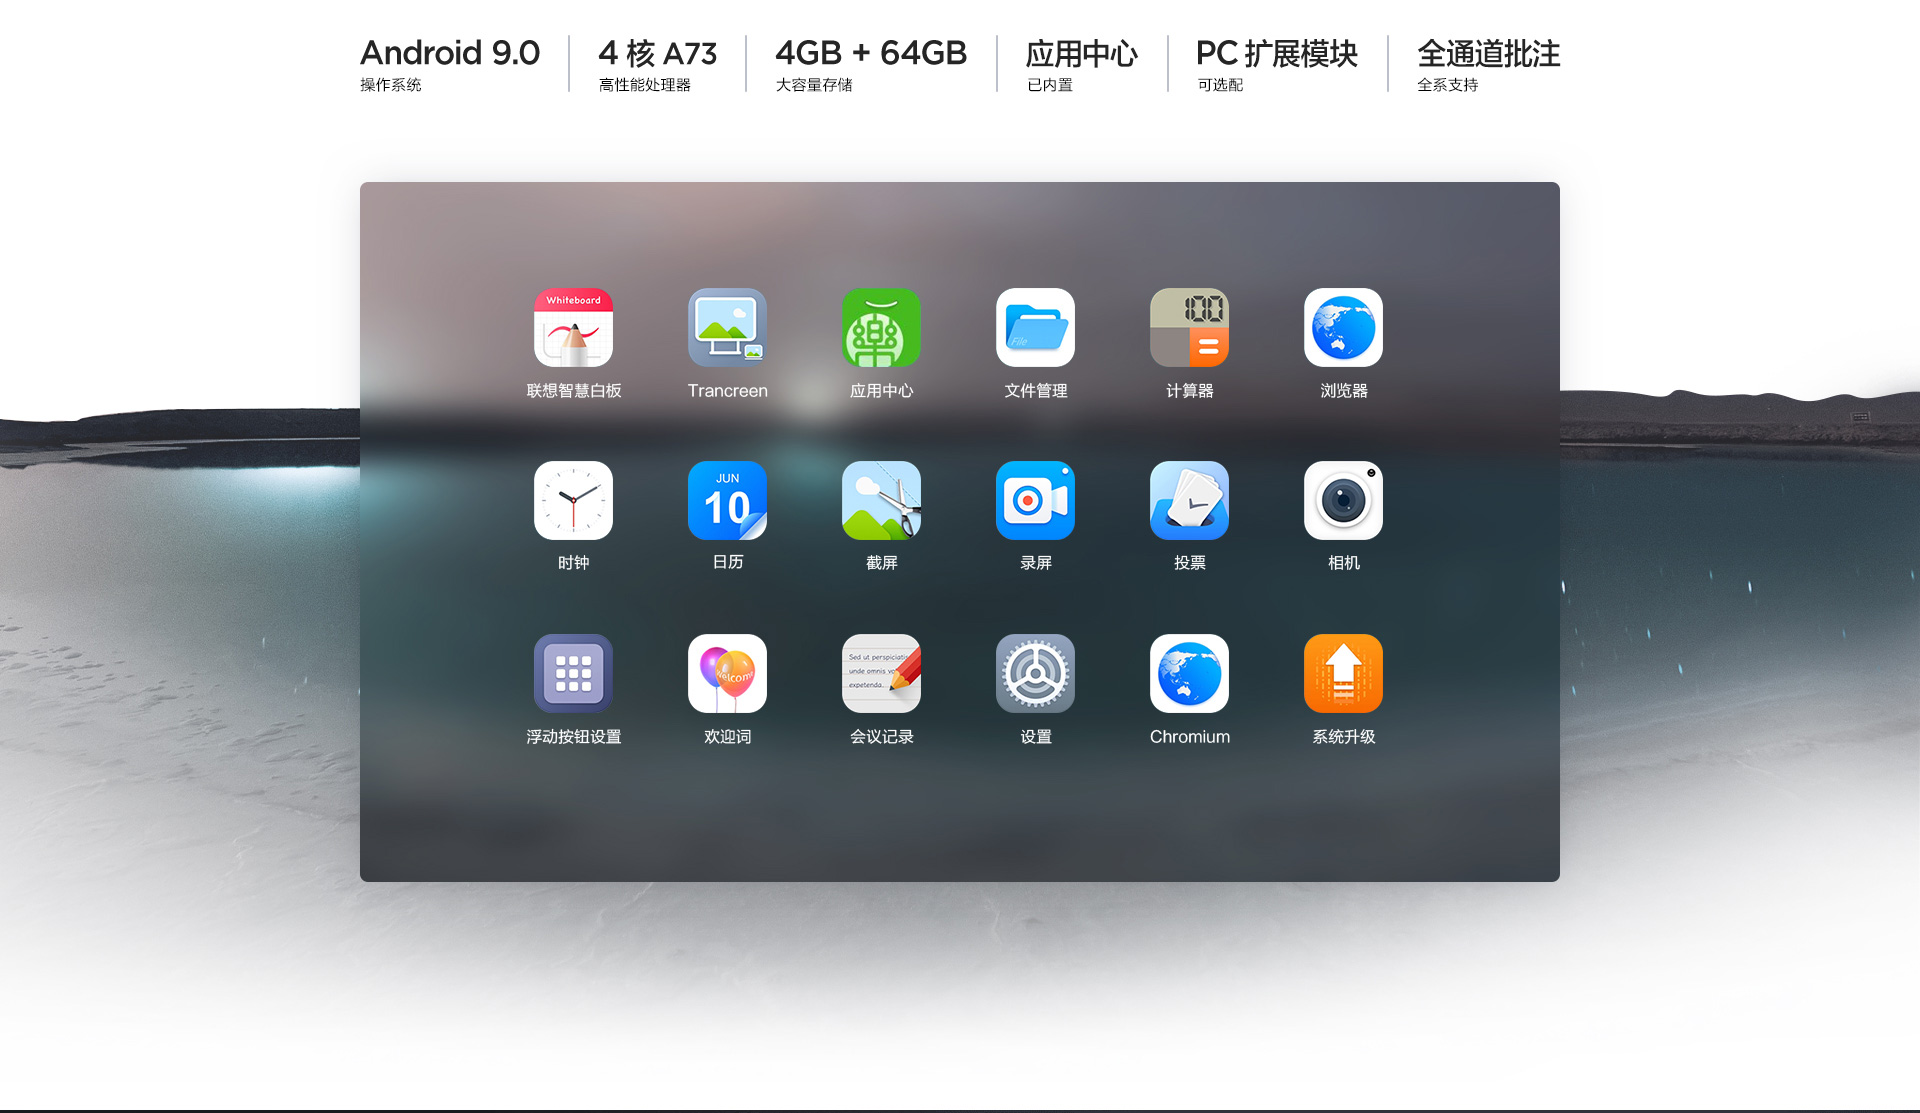
Task: Click the 全系支持 subtitle text
Action: click(x=1448, y=85)
